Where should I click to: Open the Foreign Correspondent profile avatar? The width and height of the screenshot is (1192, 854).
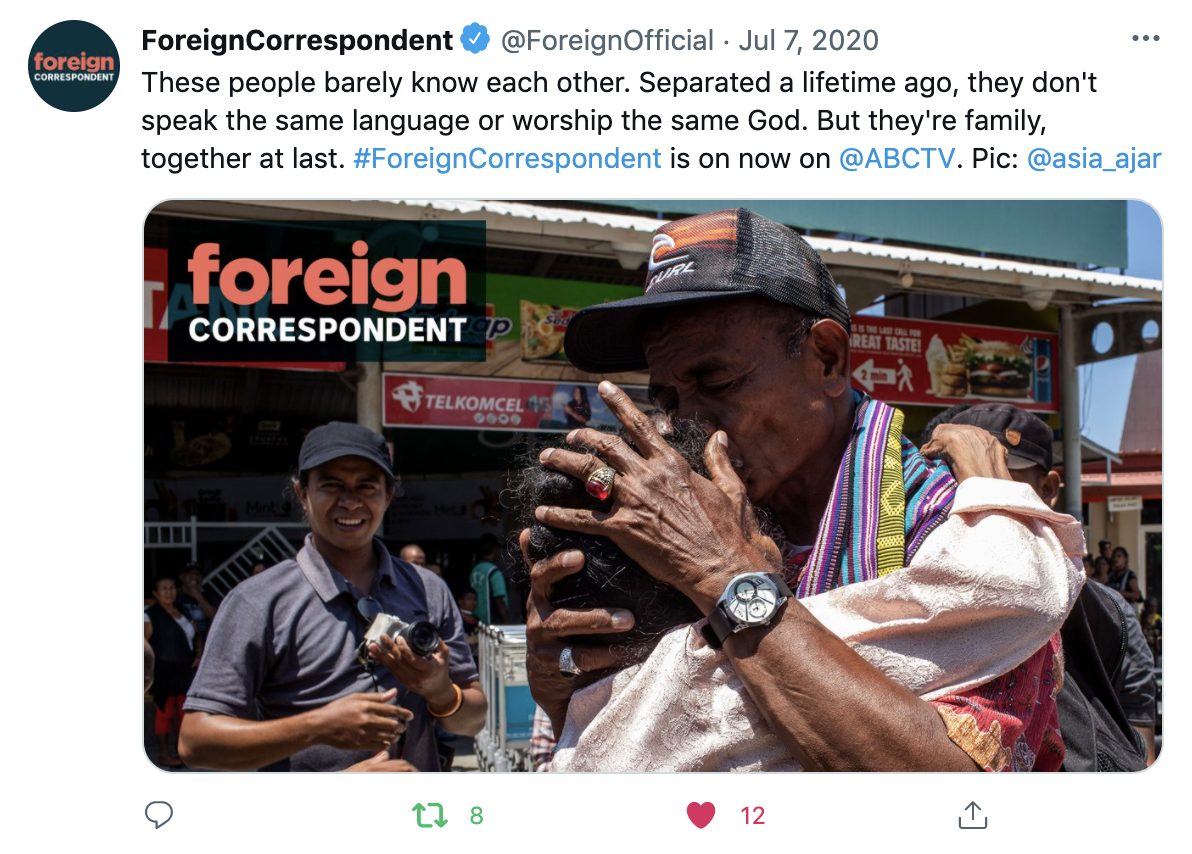point(74,66)
